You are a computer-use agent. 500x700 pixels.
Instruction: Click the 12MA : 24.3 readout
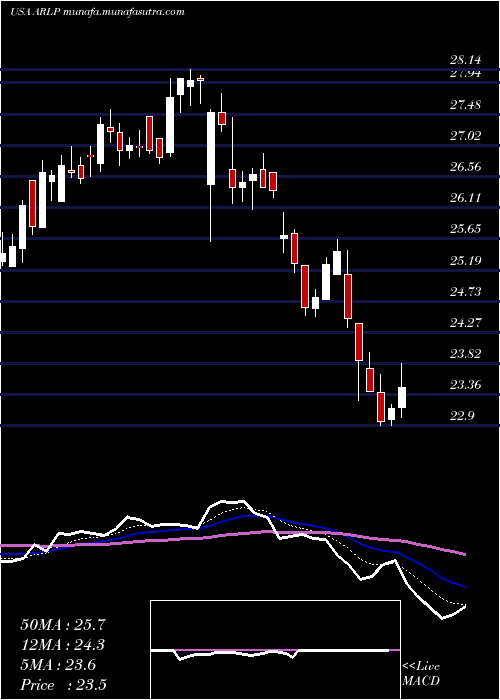click(63, 645)
